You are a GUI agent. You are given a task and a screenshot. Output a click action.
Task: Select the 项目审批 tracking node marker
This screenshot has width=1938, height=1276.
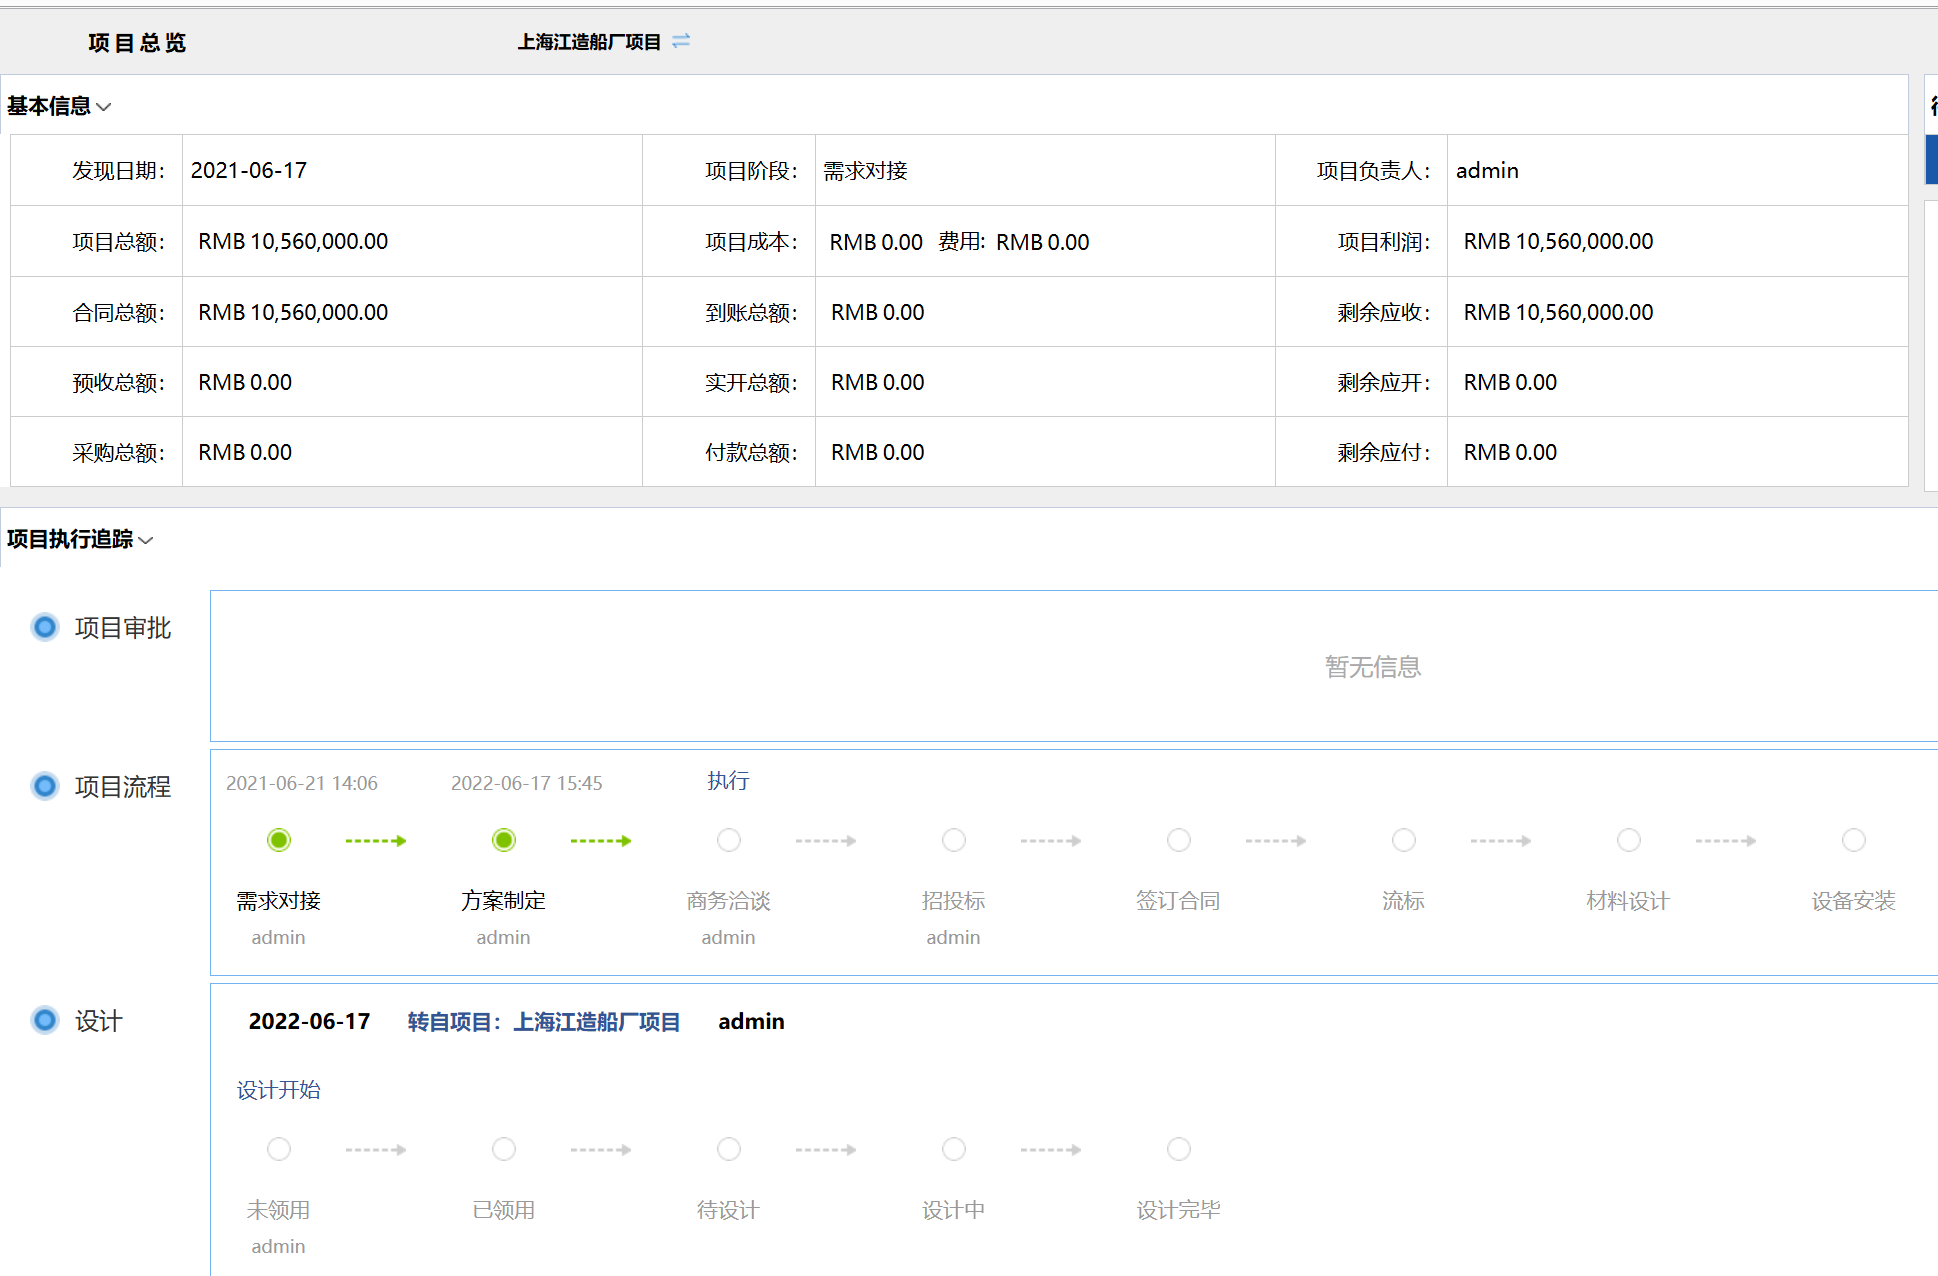[x=45, y=627]
